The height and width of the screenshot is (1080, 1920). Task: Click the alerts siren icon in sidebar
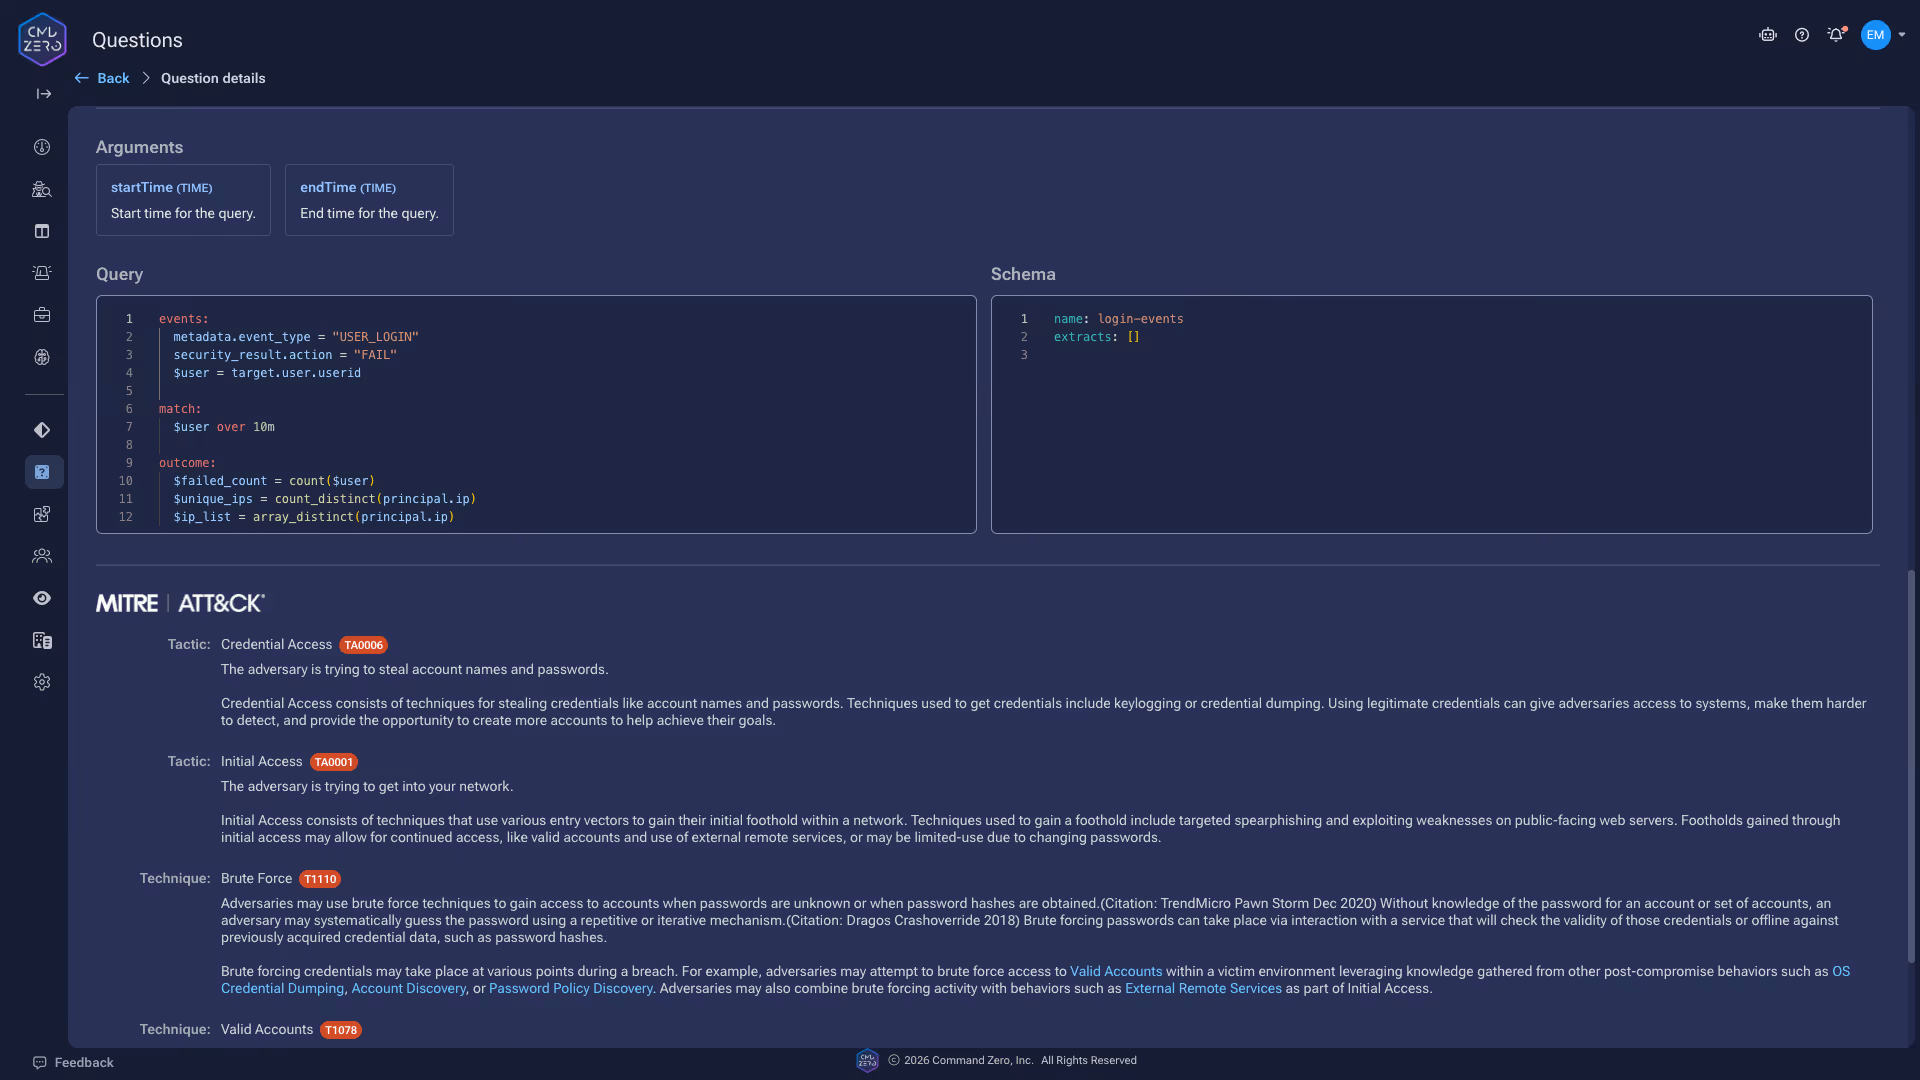(x=42, y=273)
